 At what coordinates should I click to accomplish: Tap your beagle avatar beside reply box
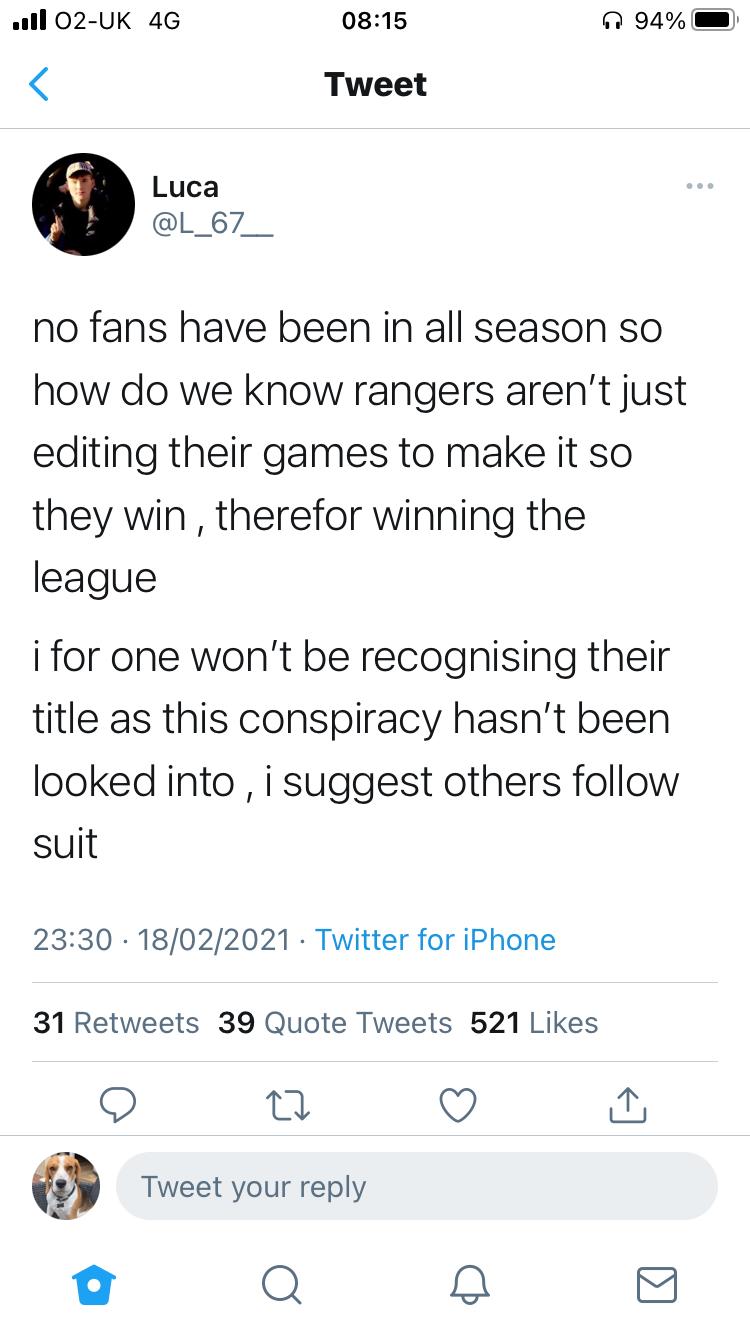pyautogui.click(x=66, y=1186)
